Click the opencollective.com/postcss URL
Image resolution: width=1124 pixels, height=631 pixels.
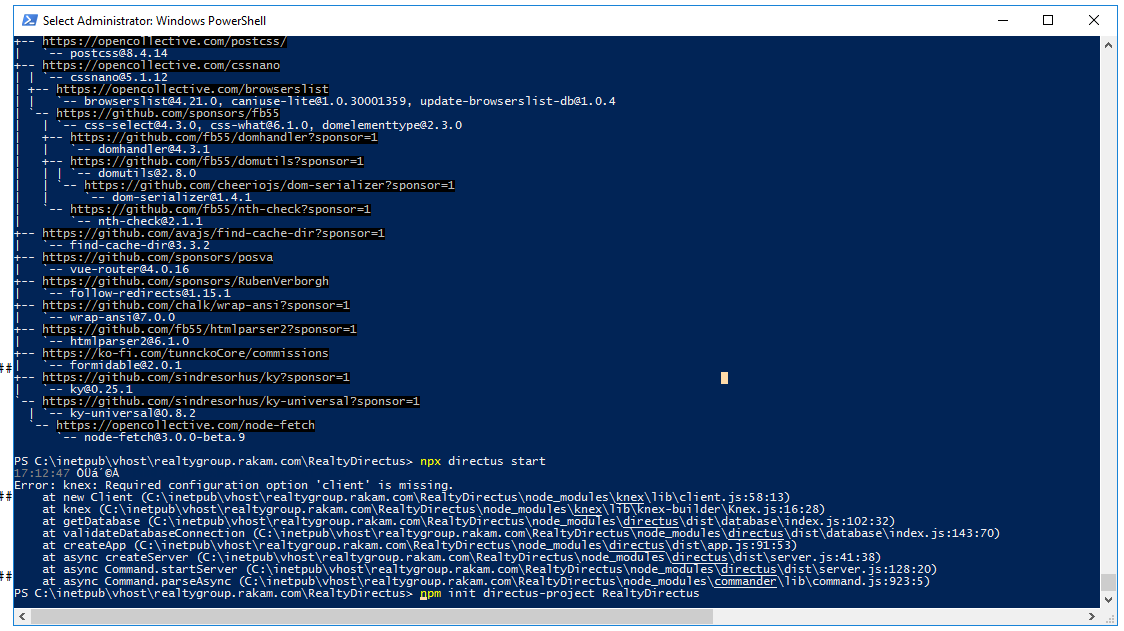(164, 42)
